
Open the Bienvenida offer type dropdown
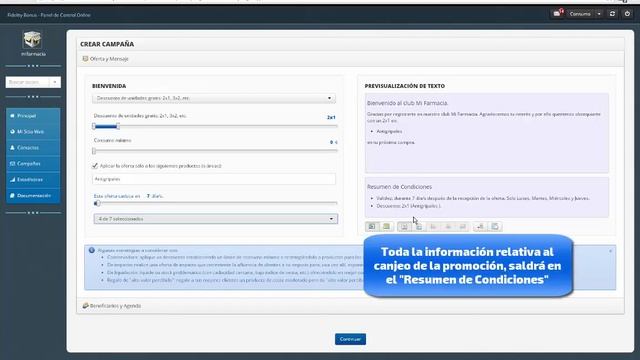(x=214, y=98)
